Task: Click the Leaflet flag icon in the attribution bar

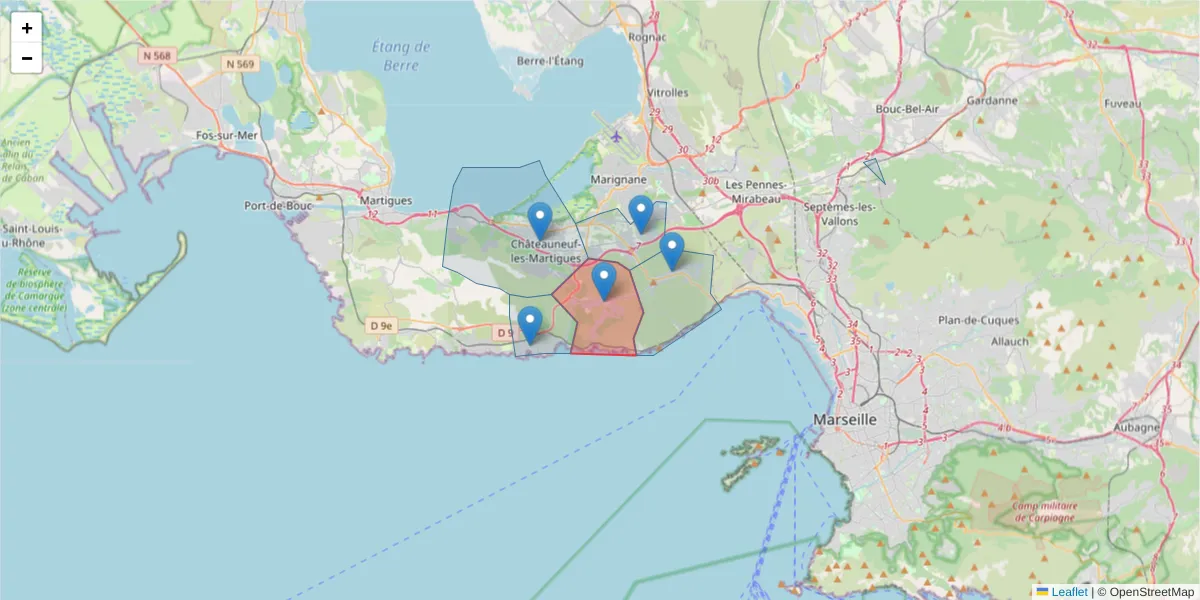Action: tap(1043, 591)
